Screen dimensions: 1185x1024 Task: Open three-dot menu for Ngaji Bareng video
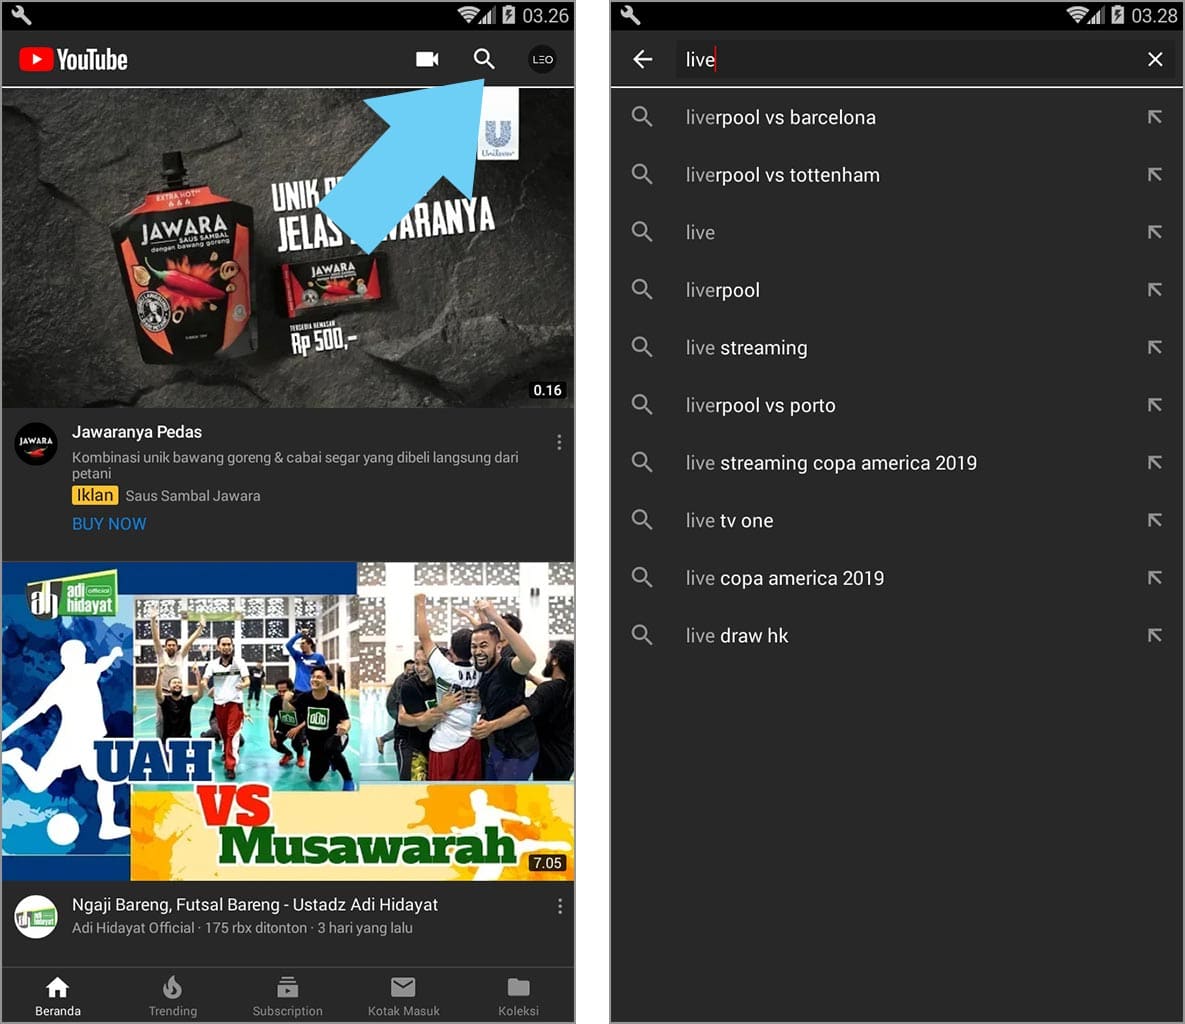[559, 905]
